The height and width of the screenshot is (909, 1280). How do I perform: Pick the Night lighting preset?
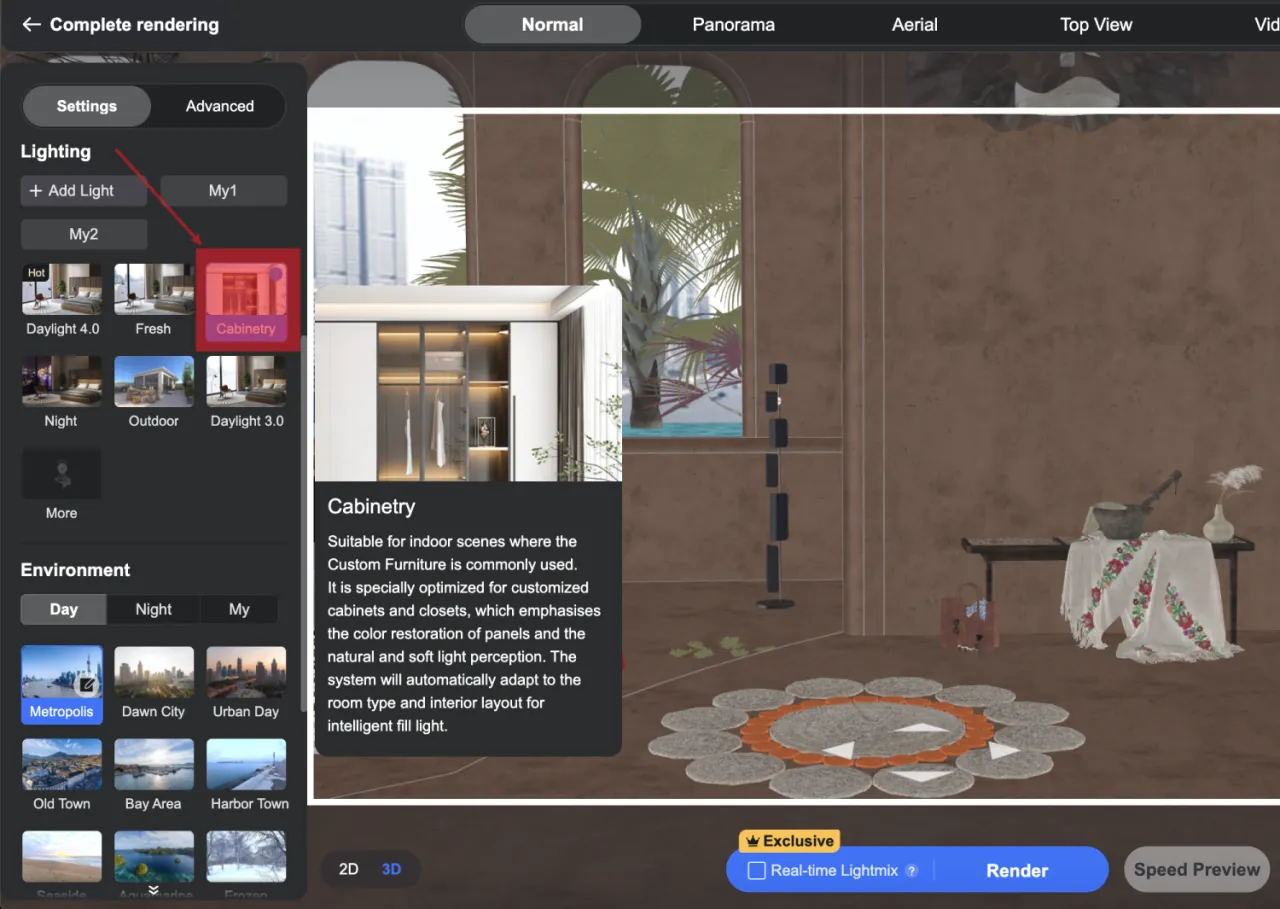pos(62,382)
